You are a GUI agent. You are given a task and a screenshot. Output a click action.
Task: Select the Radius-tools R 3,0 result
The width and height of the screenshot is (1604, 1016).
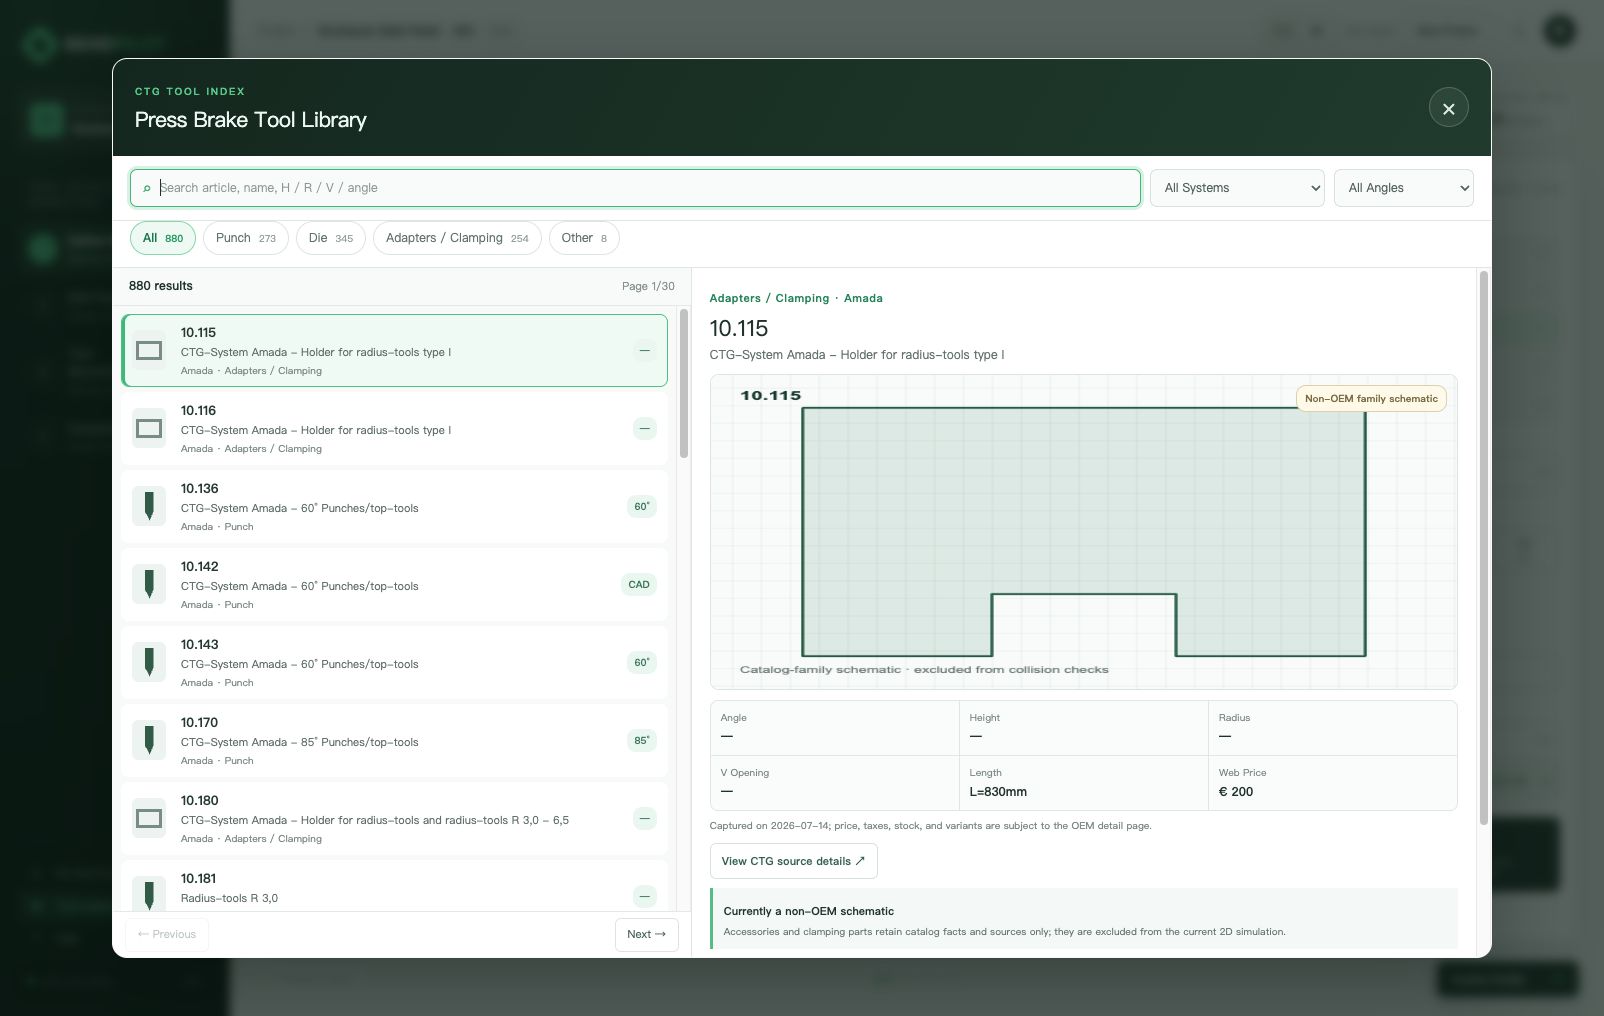pyautogui.click(x=394, y=887)
